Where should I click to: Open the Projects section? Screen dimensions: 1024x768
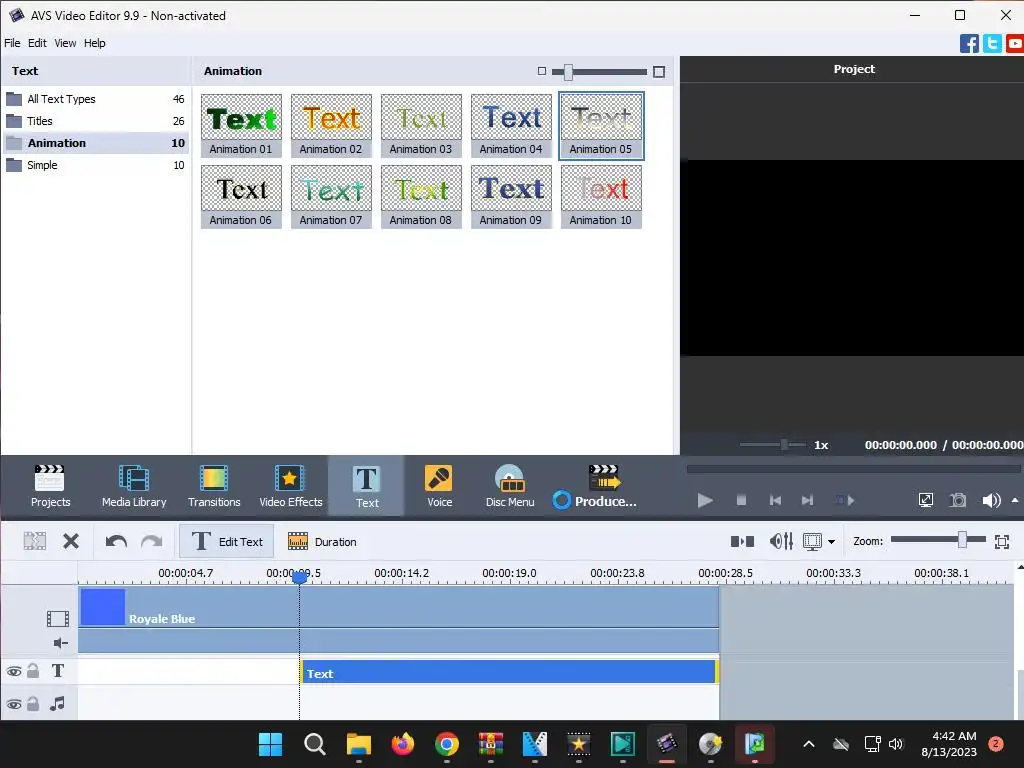(50, 486)
